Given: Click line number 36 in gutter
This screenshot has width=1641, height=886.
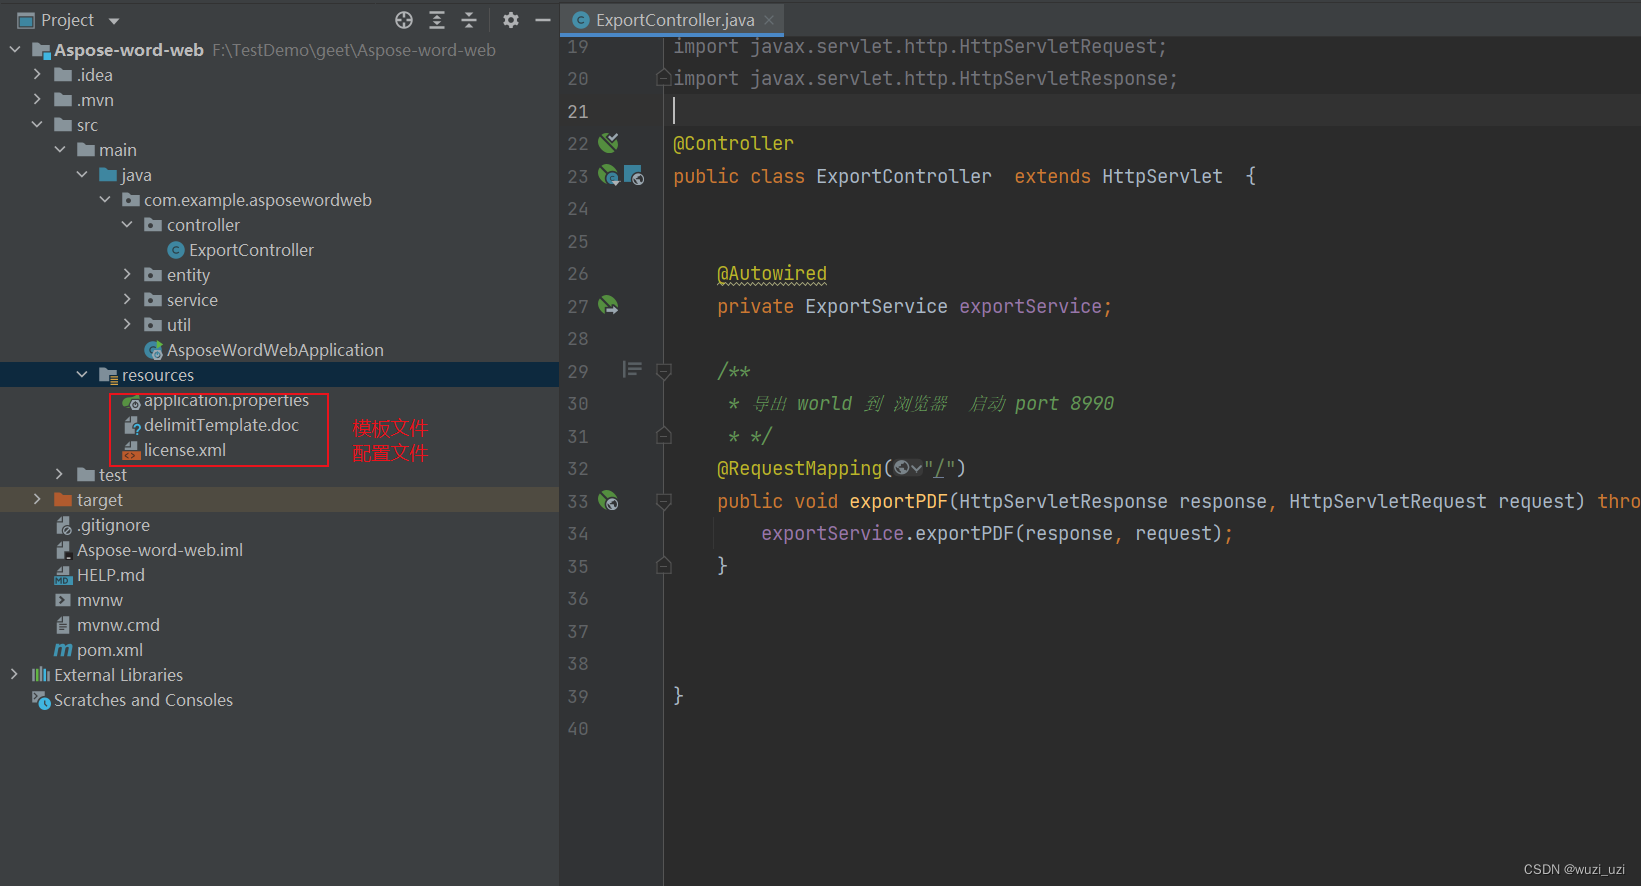Looking at the screenshot, I should pyautogui.click(x=578, y=599).
